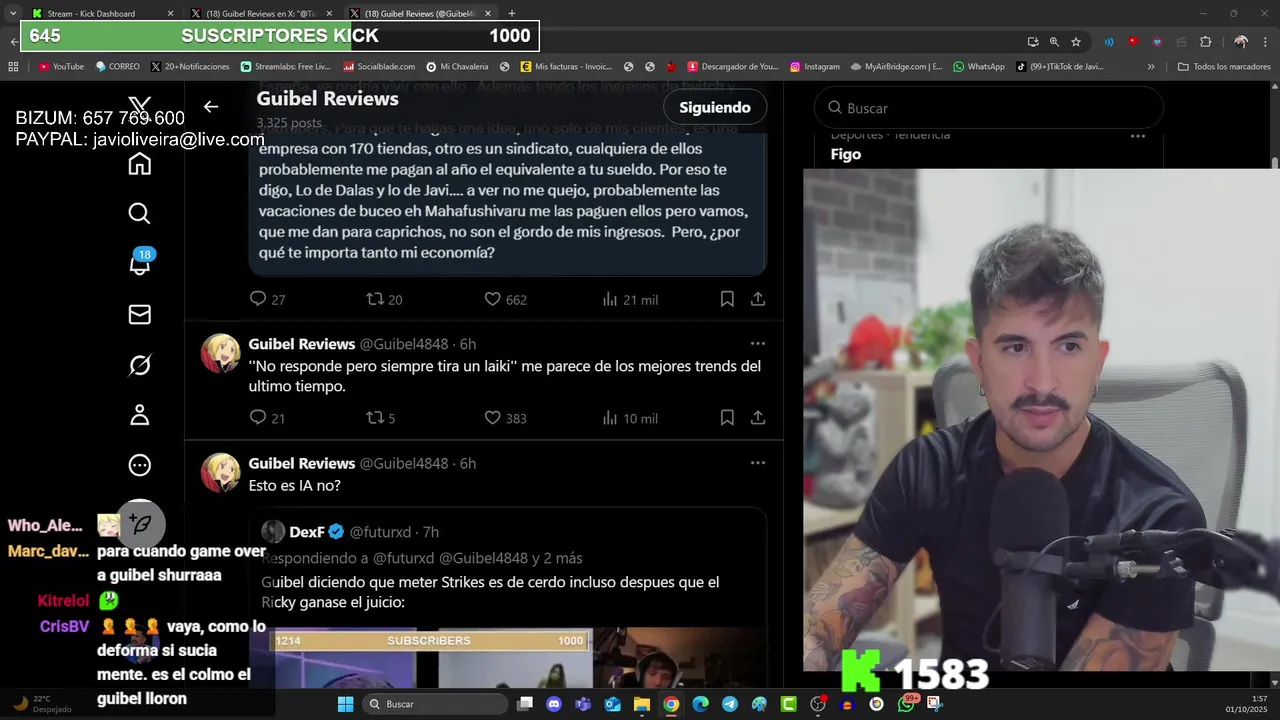Image resolution: width=1280 pixels, height=720 pixels.
Task: Open Outlook from the taskbar
Action: click(x=612, y=704)
